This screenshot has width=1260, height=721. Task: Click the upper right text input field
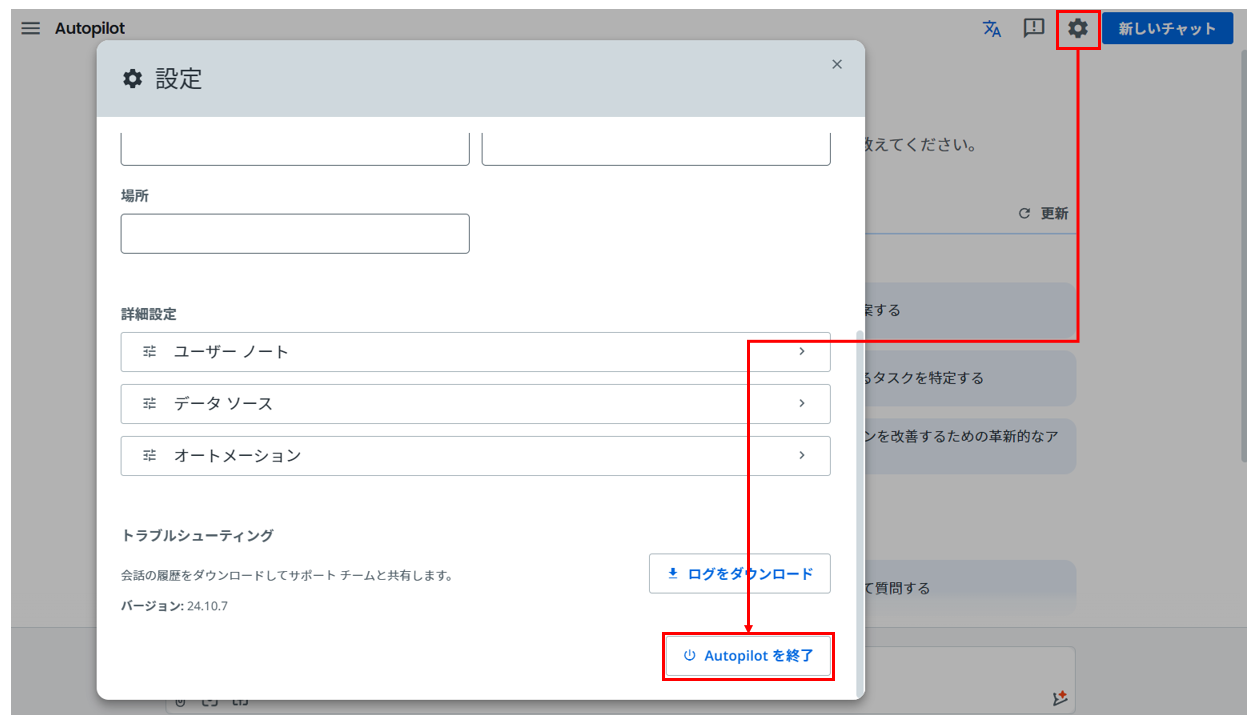pyautogui.click(x=656, y=148)
